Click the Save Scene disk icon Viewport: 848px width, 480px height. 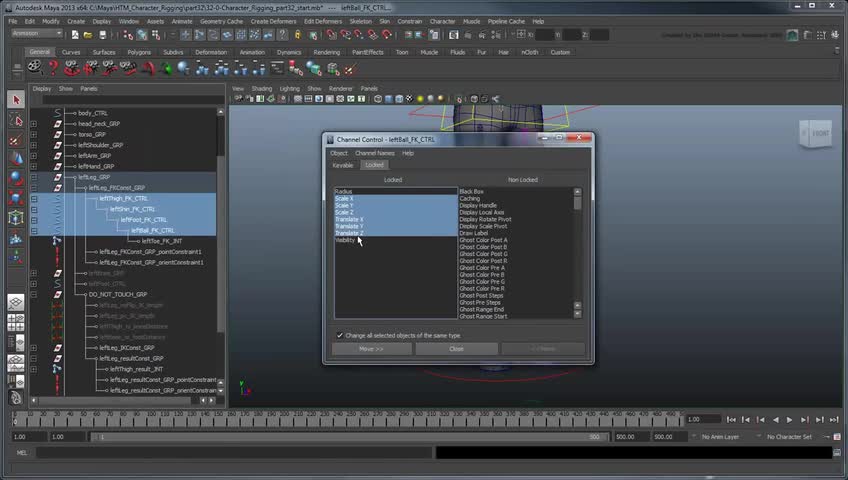tap(102, 35)
